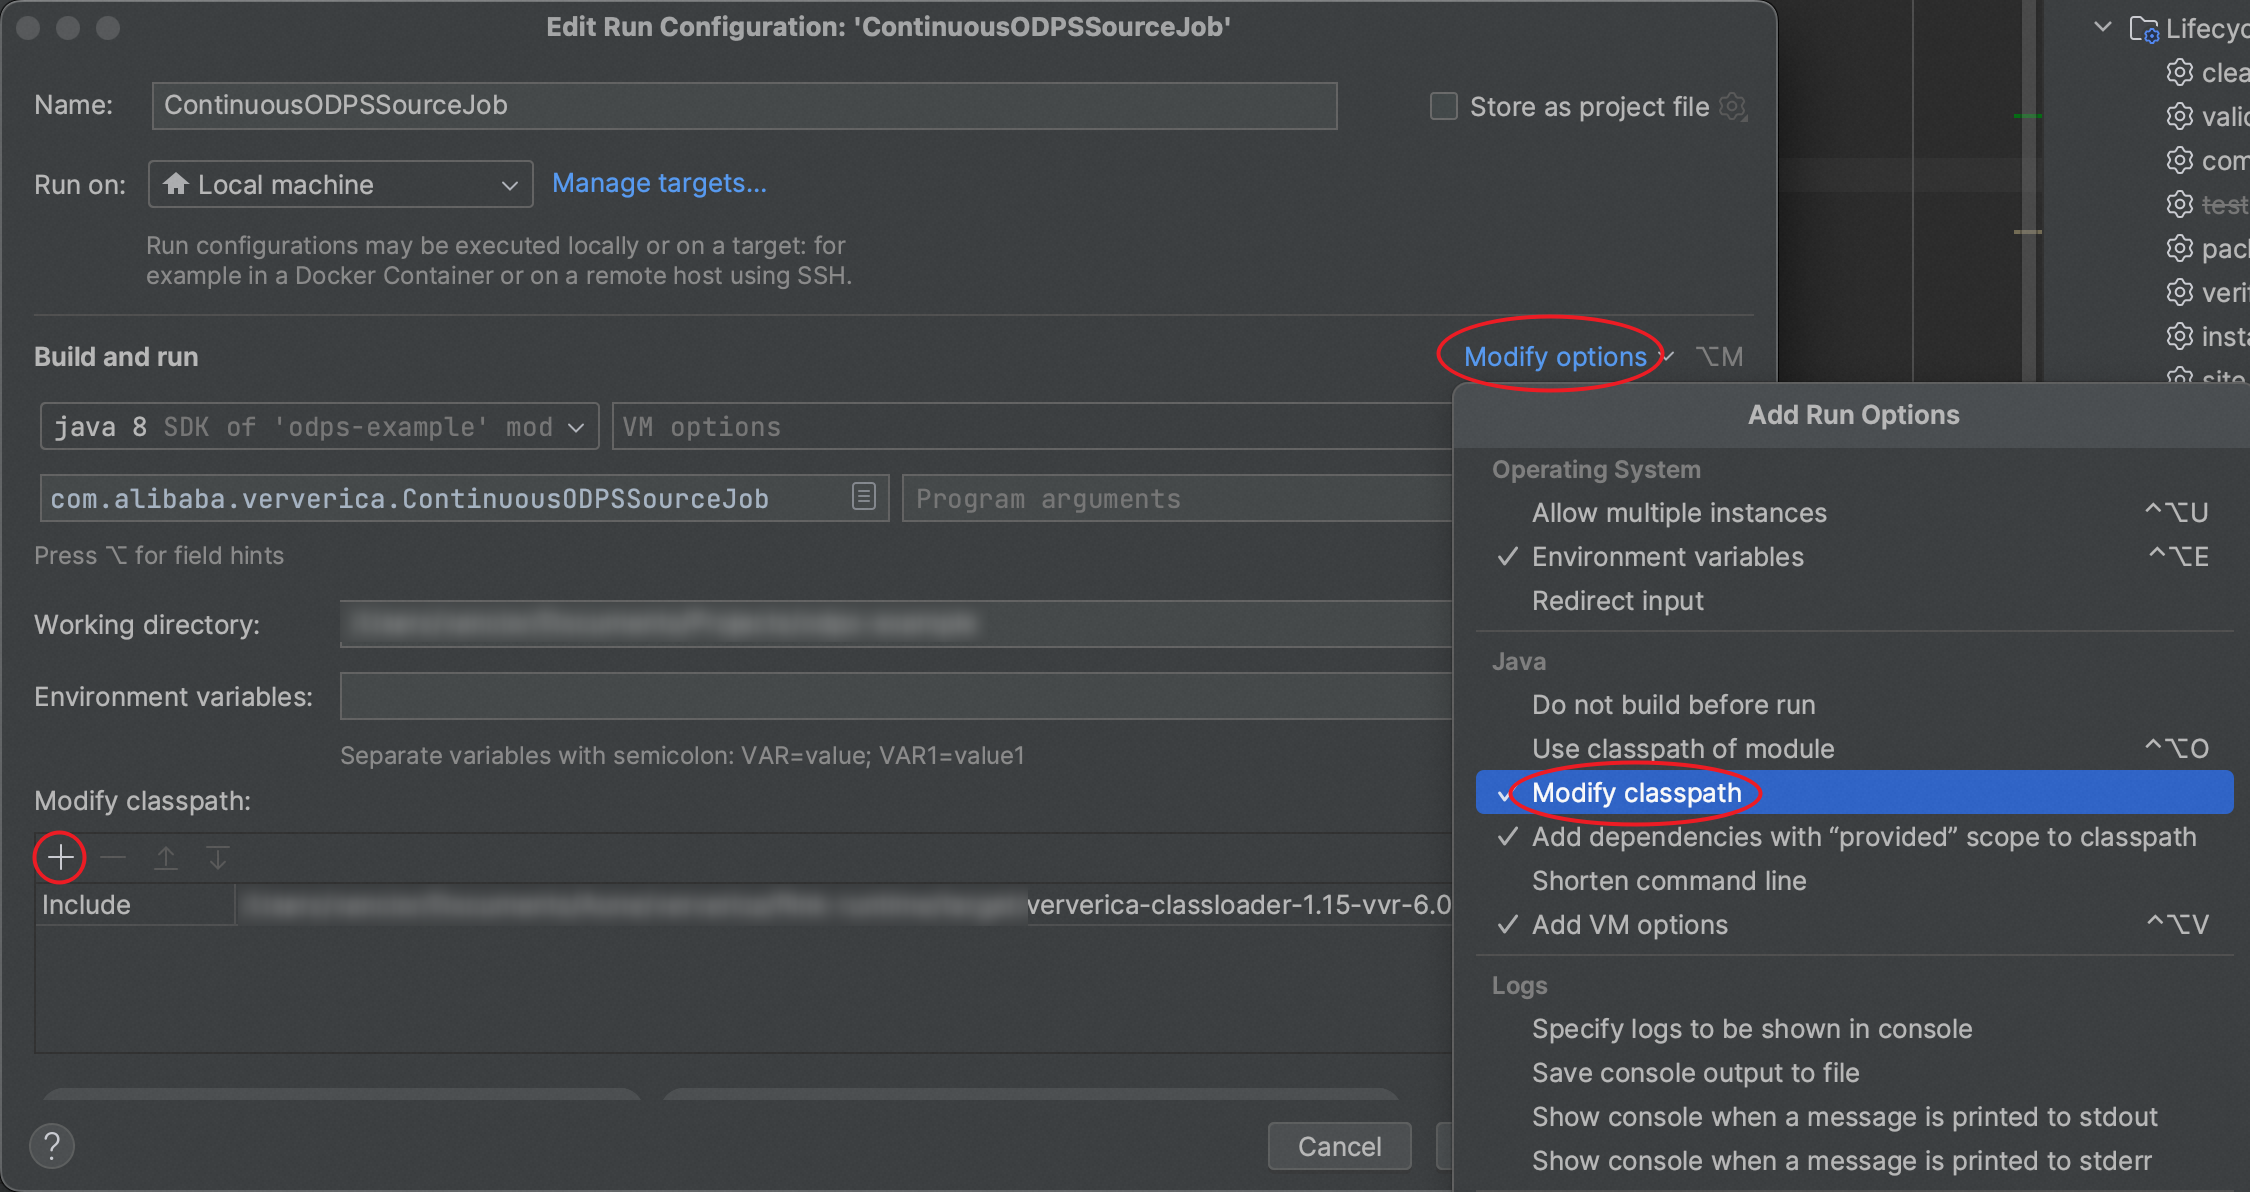Click the help (?) icon at bottom left
The image size is (2250, 1192).
[x=55, y=1144]
